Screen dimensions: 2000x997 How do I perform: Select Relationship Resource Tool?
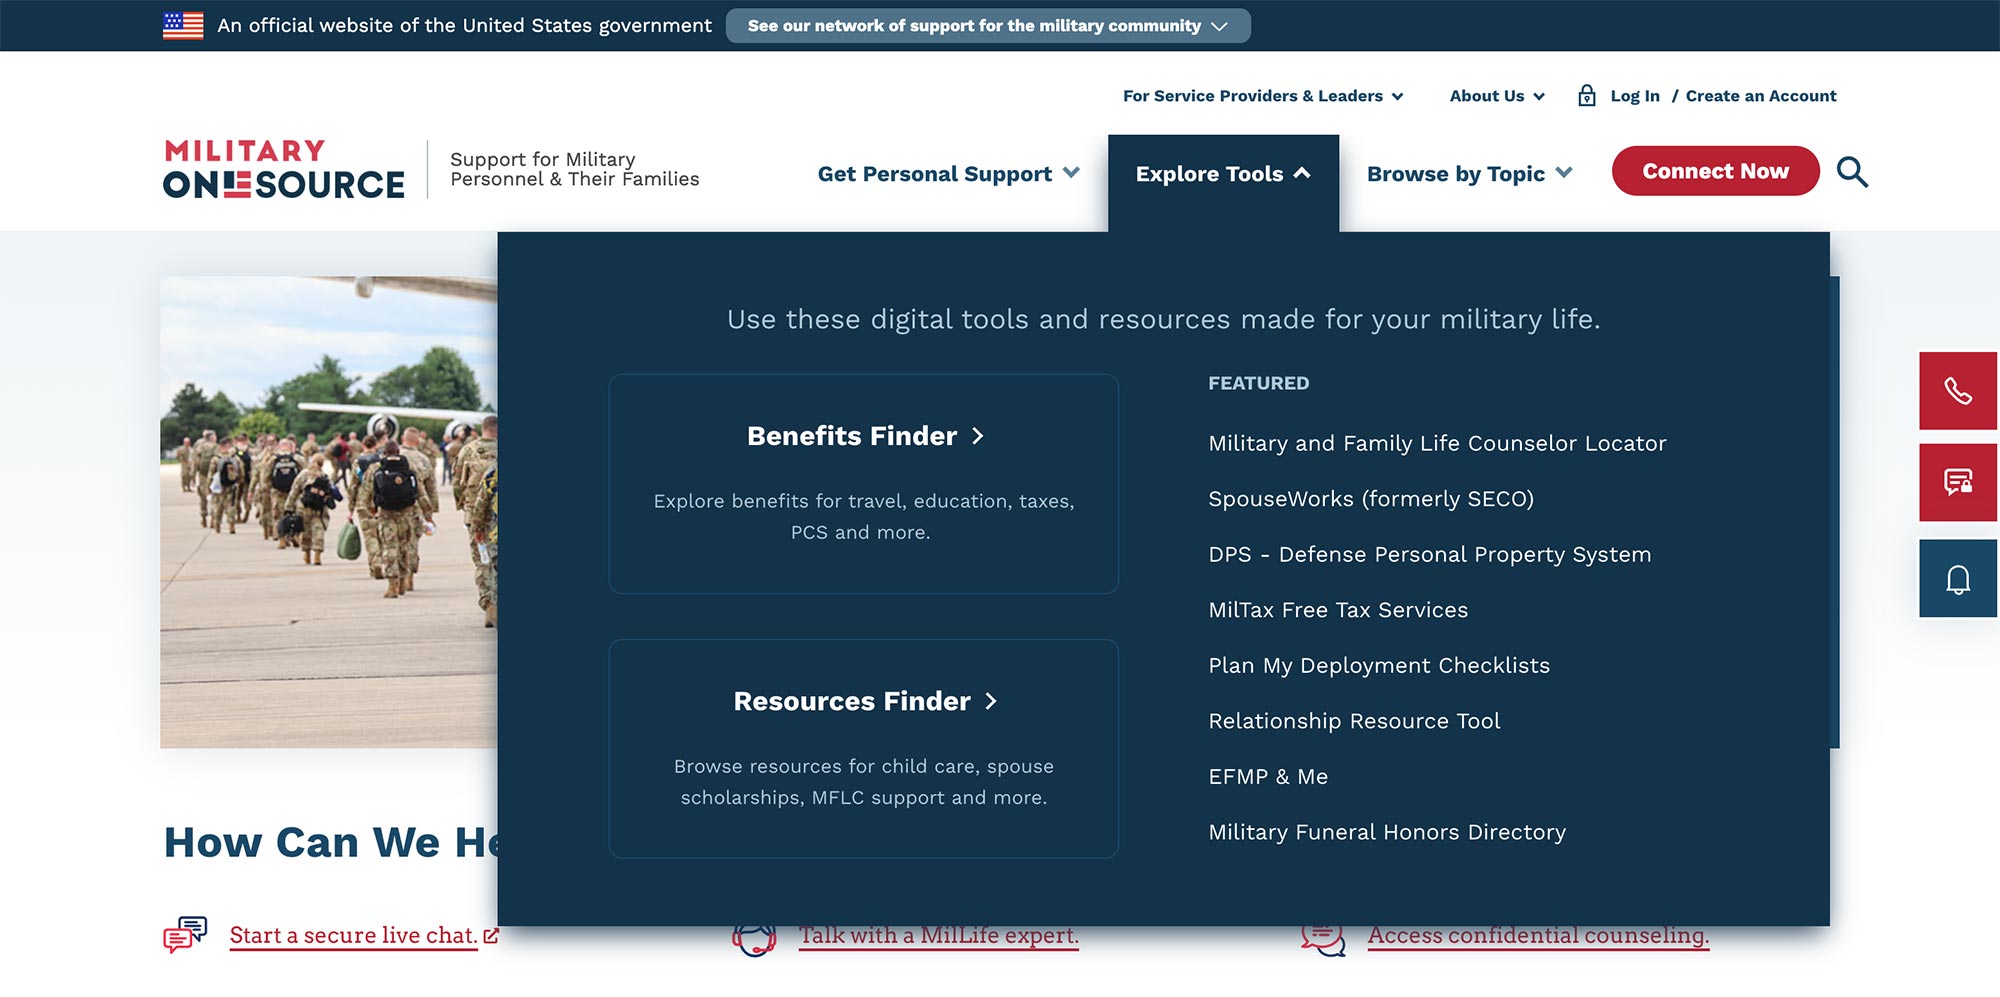pos(1354,721)
